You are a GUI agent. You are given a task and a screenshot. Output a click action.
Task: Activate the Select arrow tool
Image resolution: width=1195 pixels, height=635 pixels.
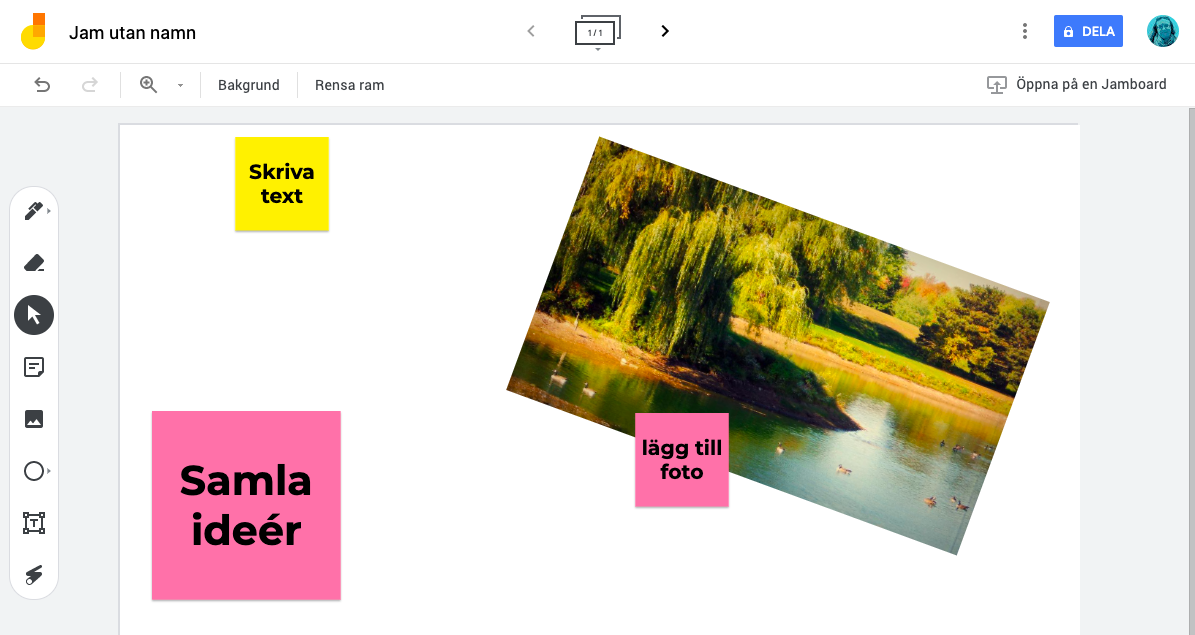pyautogui.click(x=34, y=315)
